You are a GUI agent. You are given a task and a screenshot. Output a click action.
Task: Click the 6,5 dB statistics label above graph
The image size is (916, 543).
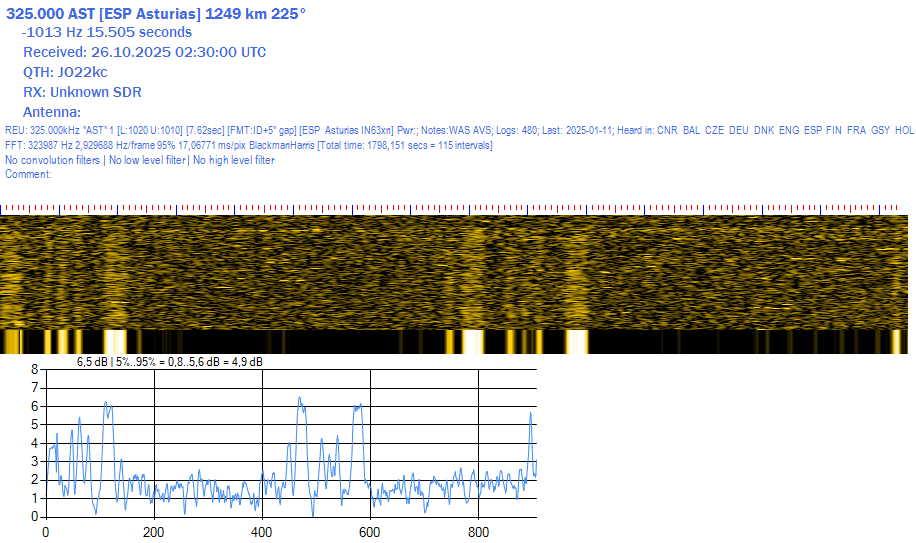(x=170, y=361)
